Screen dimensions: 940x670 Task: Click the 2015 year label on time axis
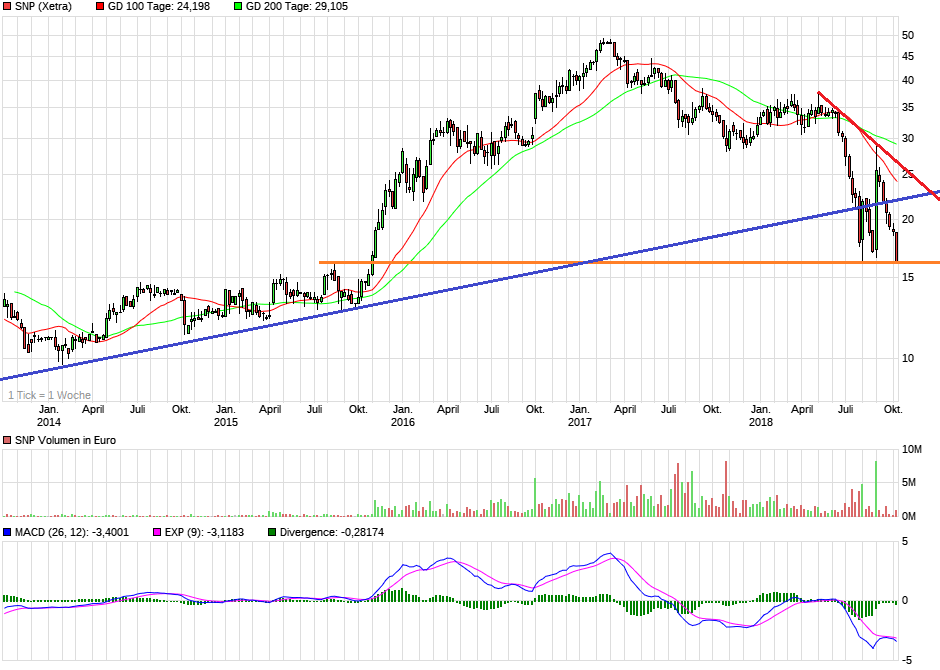coord(225,422)
